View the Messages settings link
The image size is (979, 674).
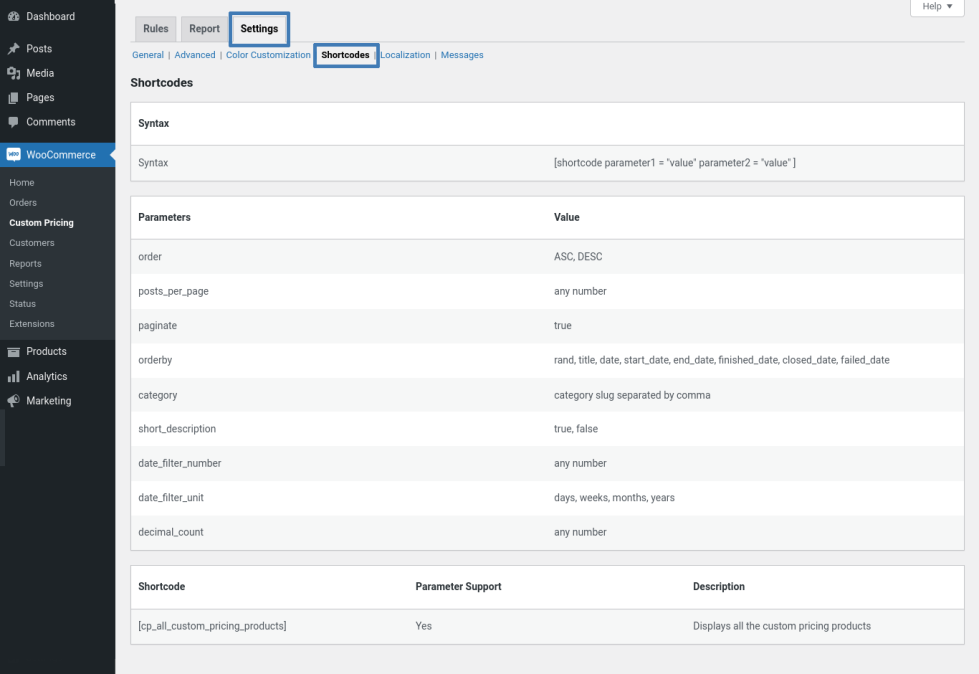click(x=462, y=55)
